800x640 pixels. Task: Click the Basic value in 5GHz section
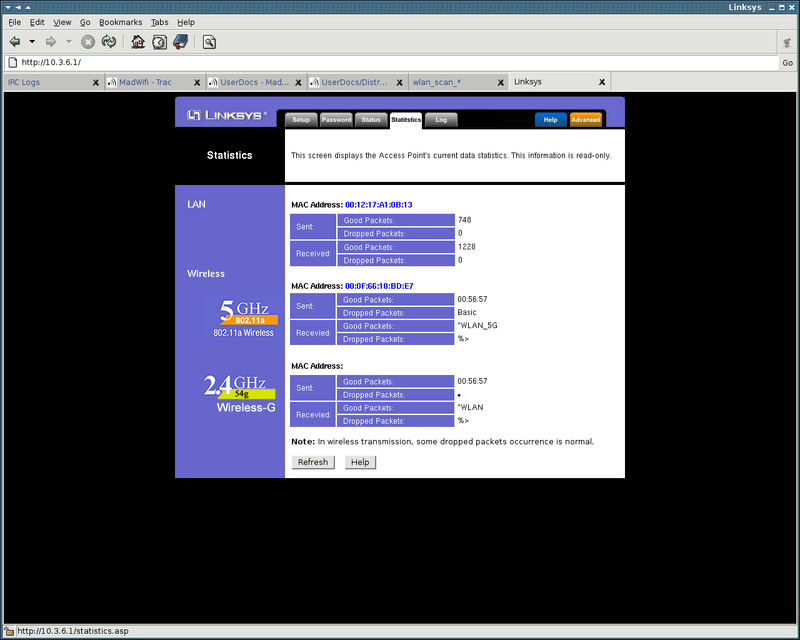[x=467, y=312]
